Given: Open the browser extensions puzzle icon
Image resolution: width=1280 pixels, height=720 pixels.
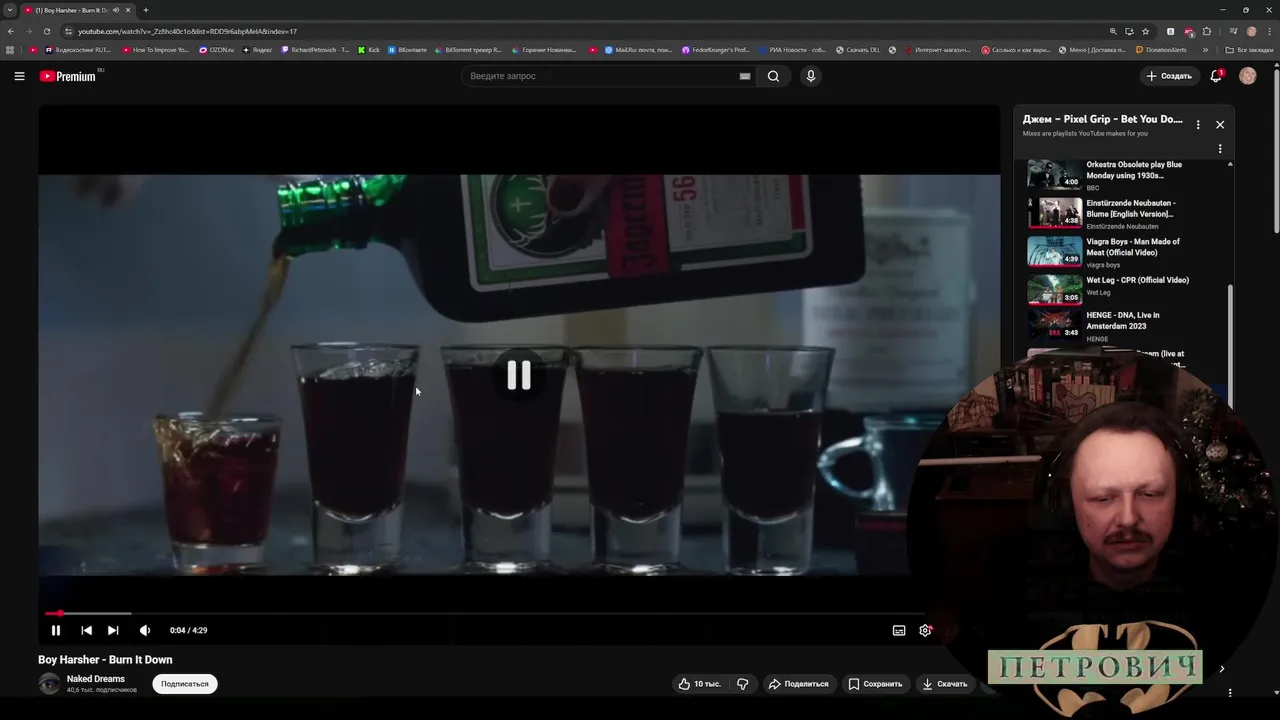Looking at the screenshot, I should click(1207, 31).
